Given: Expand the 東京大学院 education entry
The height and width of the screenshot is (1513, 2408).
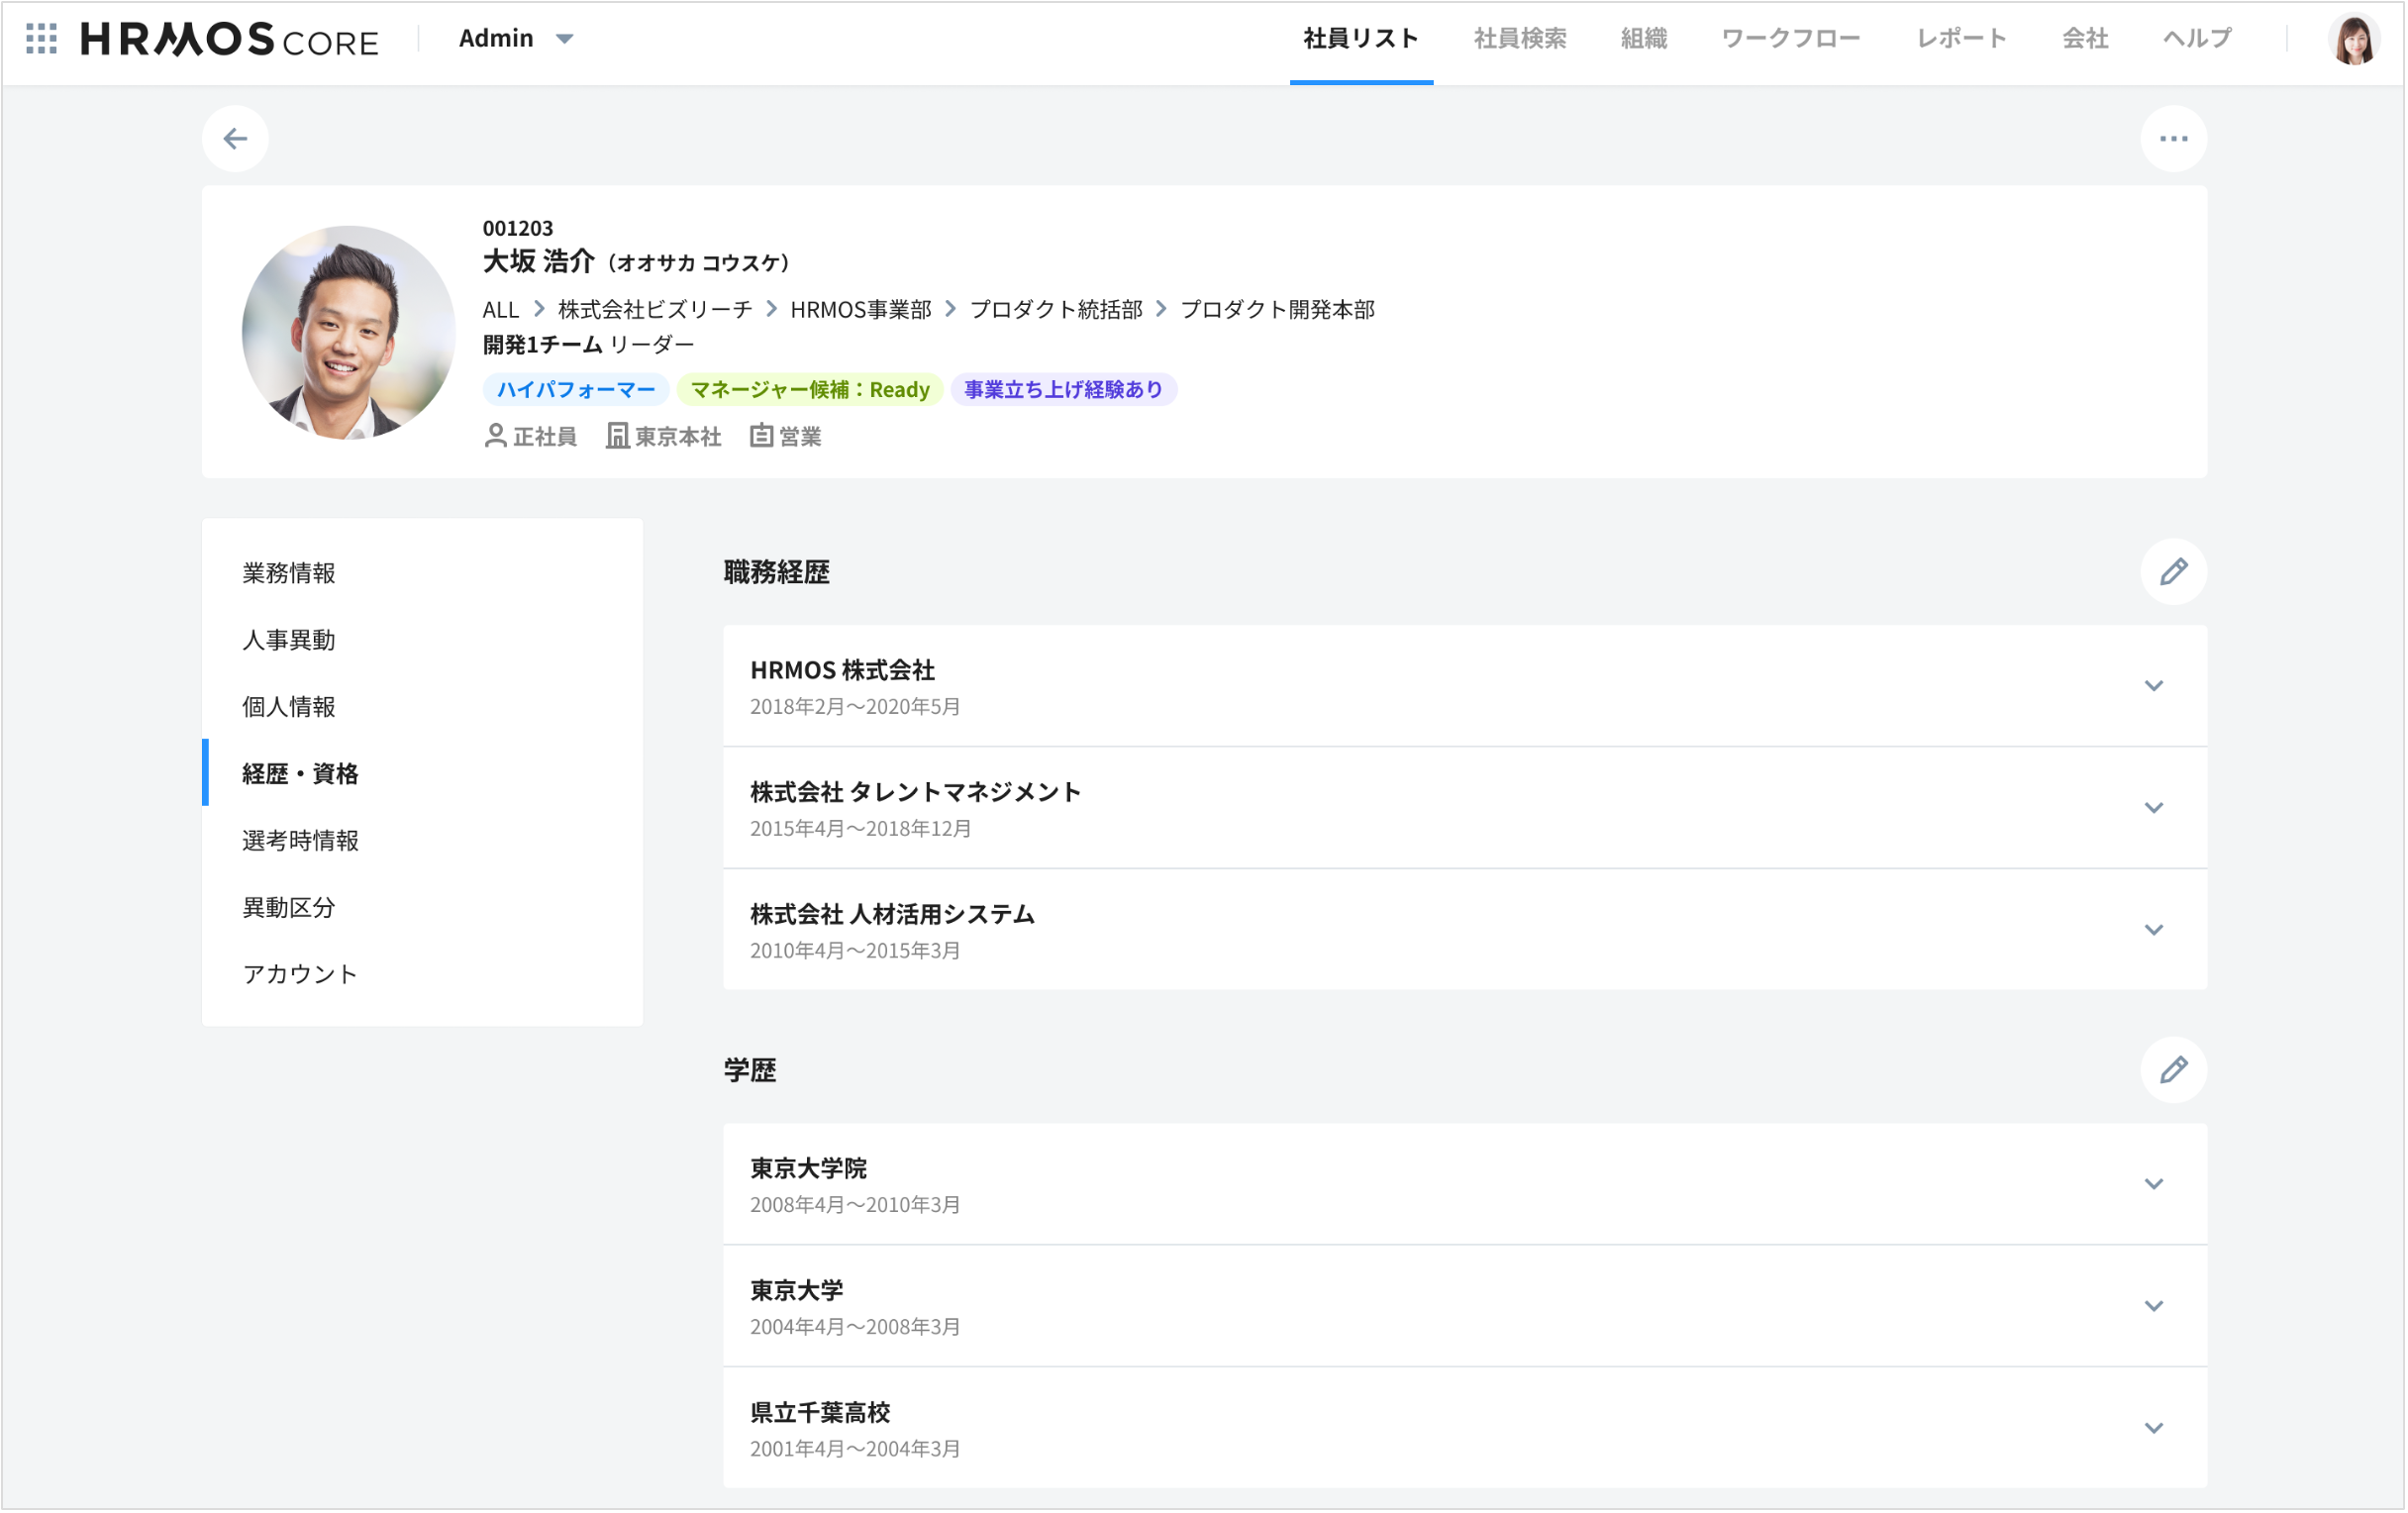Looking at the screenshot, I should click(x=2155, y=1183).
